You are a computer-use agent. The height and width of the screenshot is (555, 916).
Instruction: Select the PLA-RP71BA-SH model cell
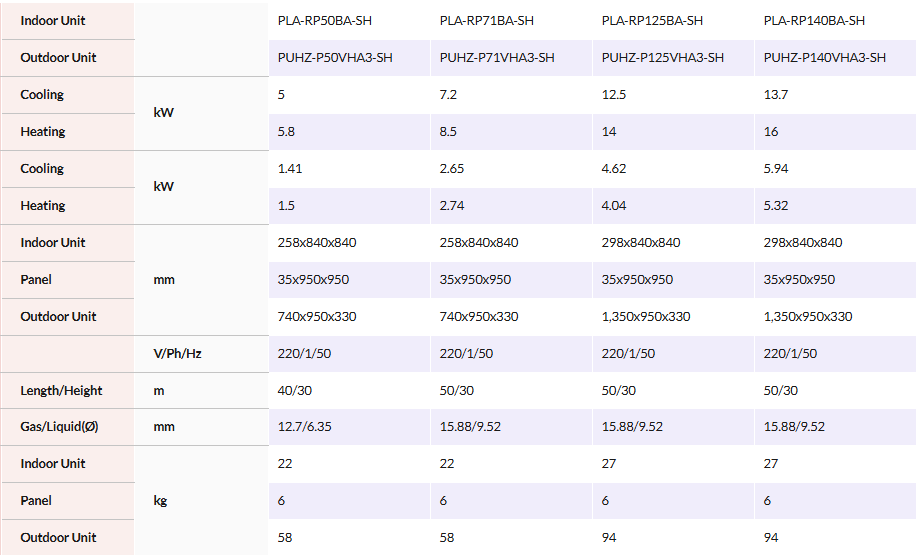pos(486,21)
